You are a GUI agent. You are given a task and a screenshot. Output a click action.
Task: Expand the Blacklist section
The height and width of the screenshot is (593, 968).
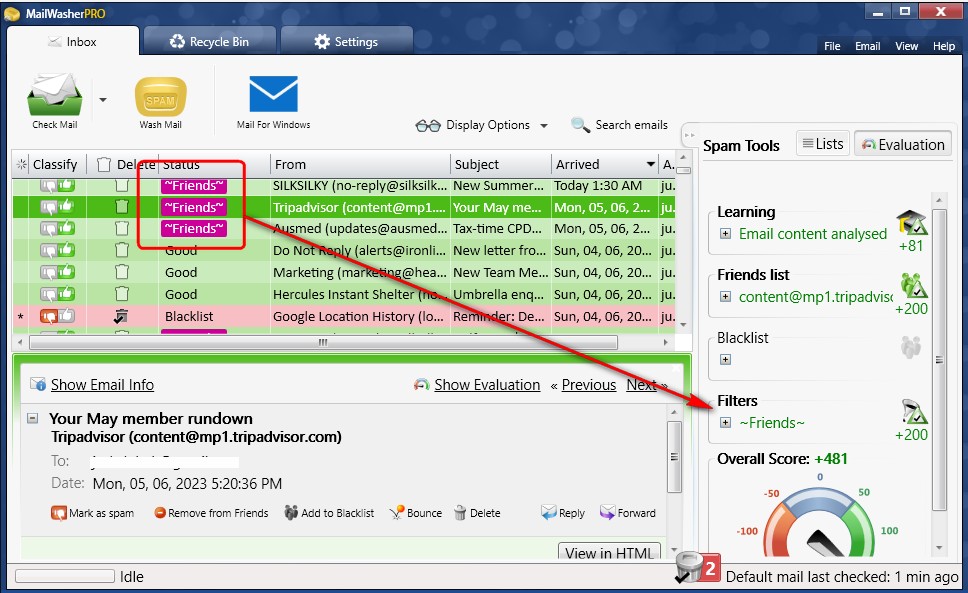(725, 359)
